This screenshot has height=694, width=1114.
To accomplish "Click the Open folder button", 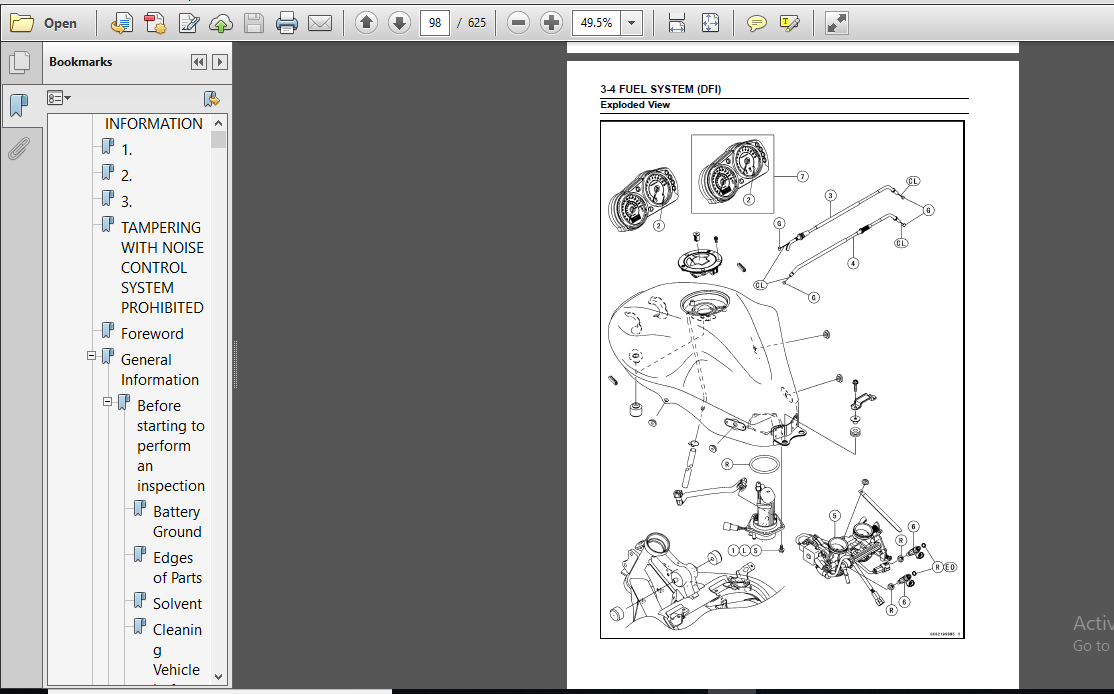I will pyautogui.click(x=43, y=23).
